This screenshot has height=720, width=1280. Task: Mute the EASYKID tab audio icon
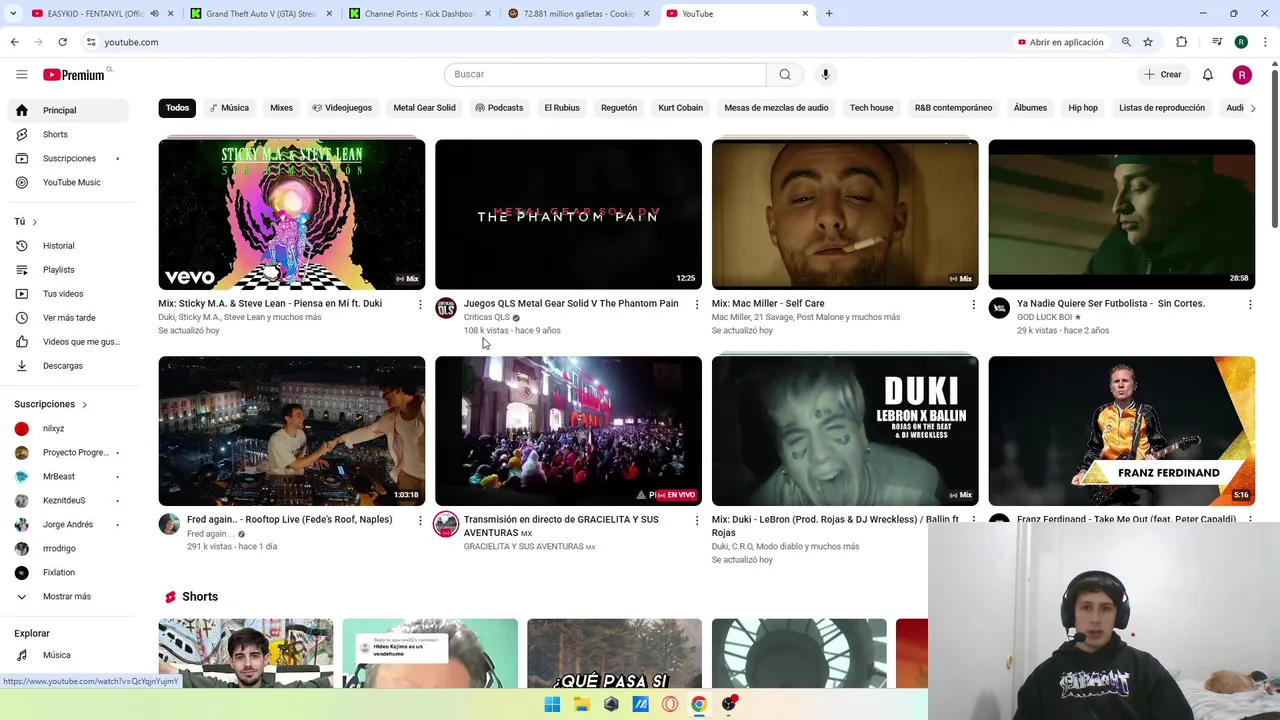pyautogui.click(x=154, y=14)
